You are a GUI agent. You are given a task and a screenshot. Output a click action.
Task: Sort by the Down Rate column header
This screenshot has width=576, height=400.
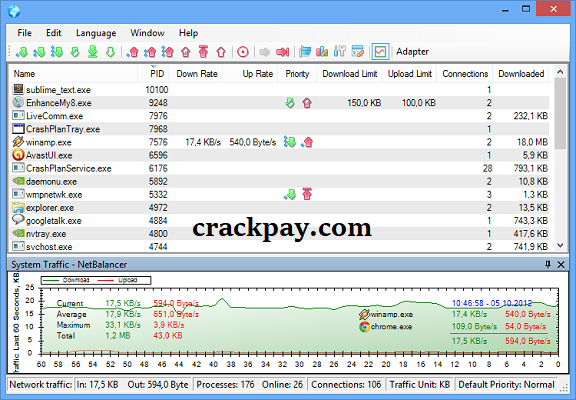(x=196, y=74)
